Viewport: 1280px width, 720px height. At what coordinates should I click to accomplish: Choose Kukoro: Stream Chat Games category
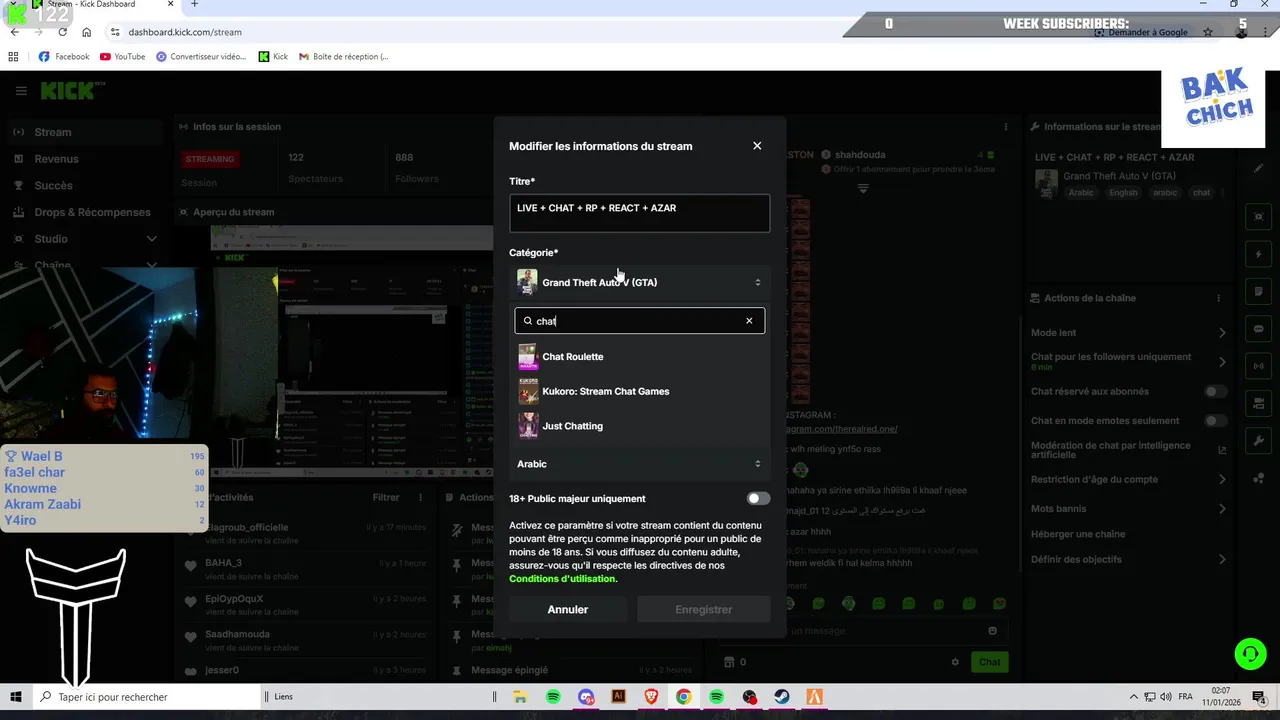[639, 391]
